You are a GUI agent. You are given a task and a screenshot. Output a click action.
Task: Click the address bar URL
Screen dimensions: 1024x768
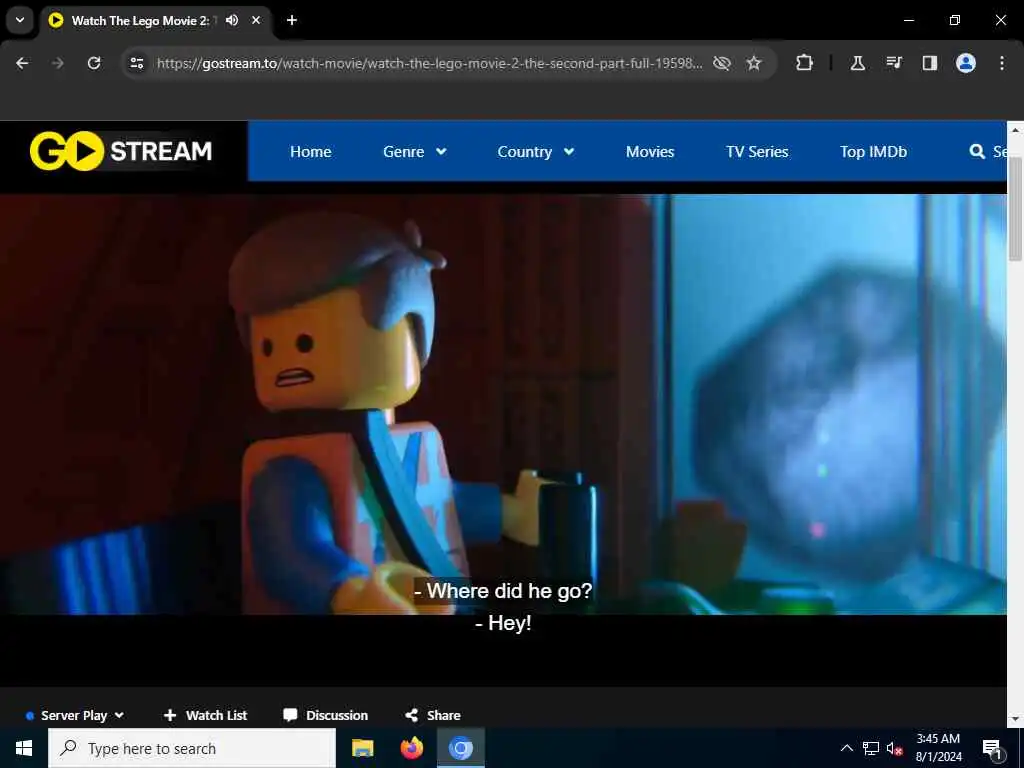coord(430,63)
